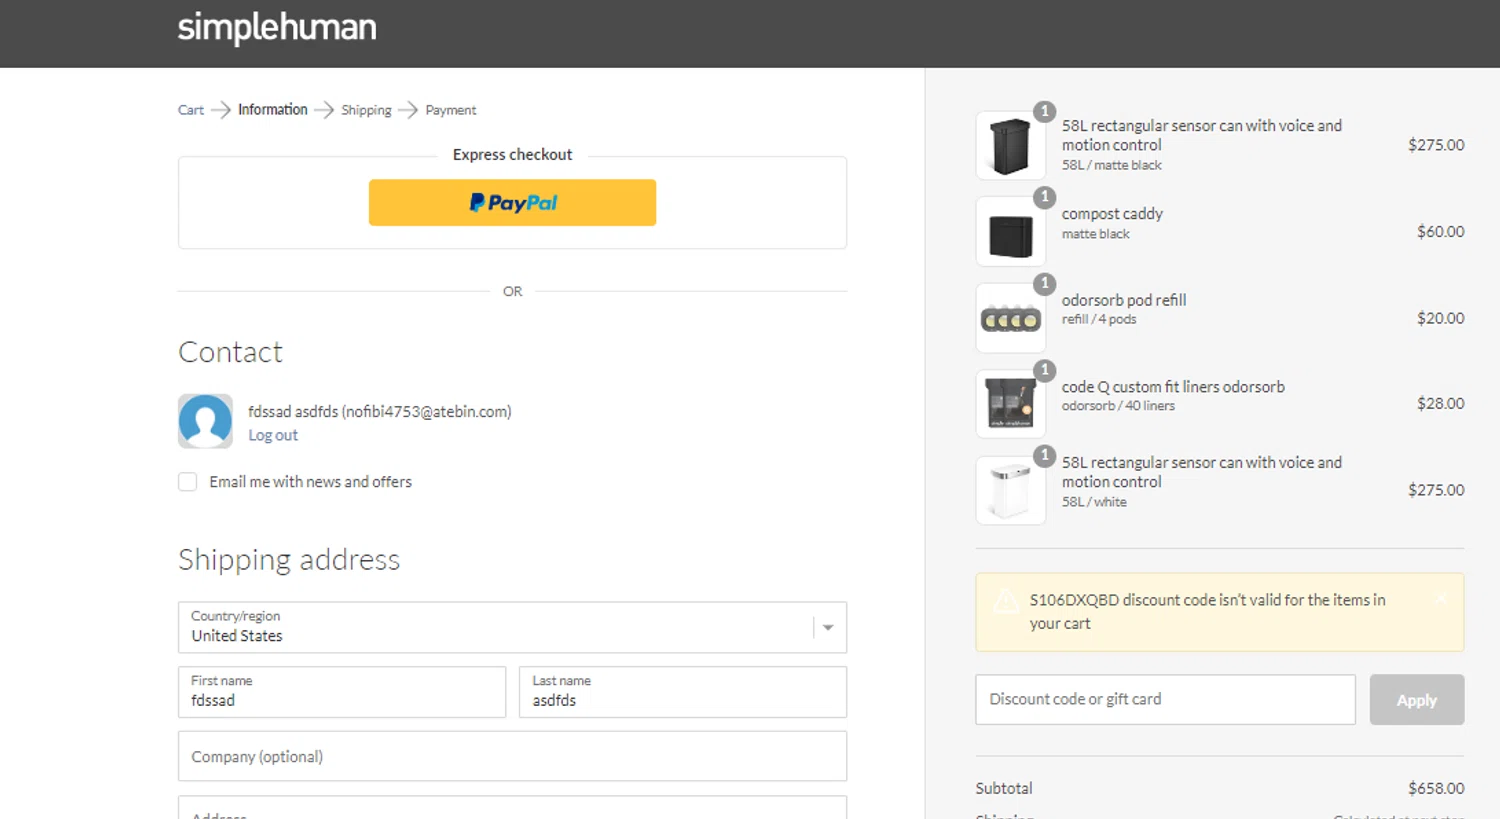Open the code Q custom fit liners thumbnail

[1010, 404]
